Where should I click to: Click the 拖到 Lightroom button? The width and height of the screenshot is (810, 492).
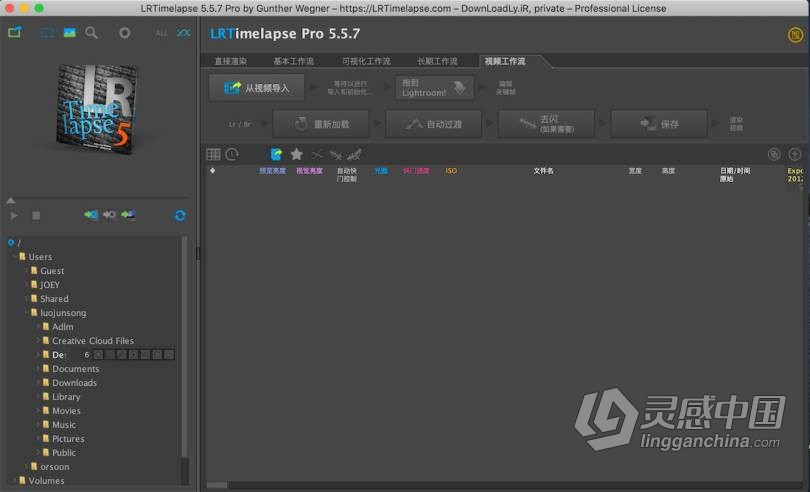(x=434, y=88)
